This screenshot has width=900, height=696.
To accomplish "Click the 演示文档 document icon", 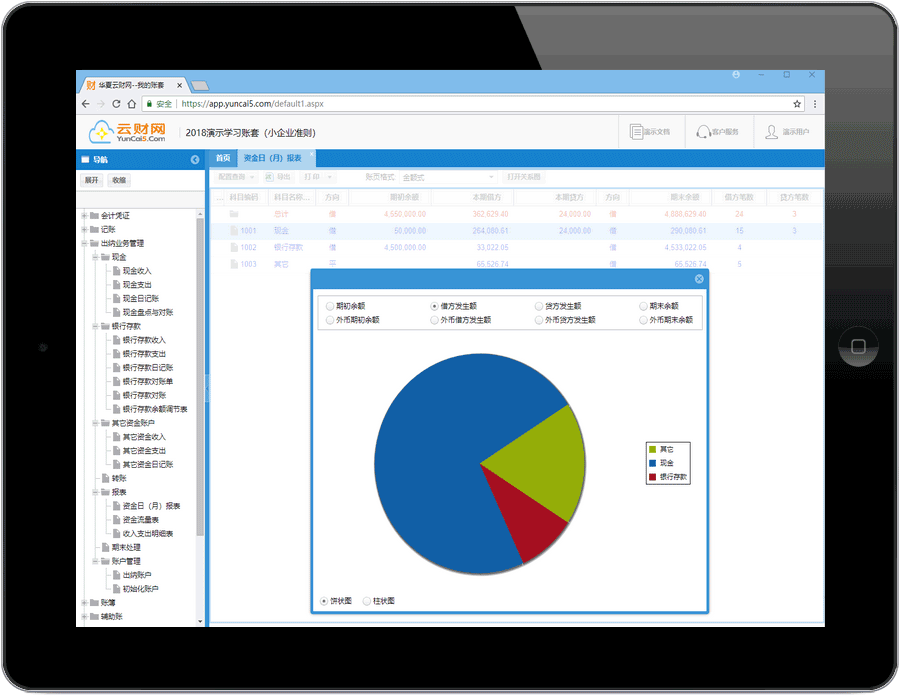I will 637,132.
